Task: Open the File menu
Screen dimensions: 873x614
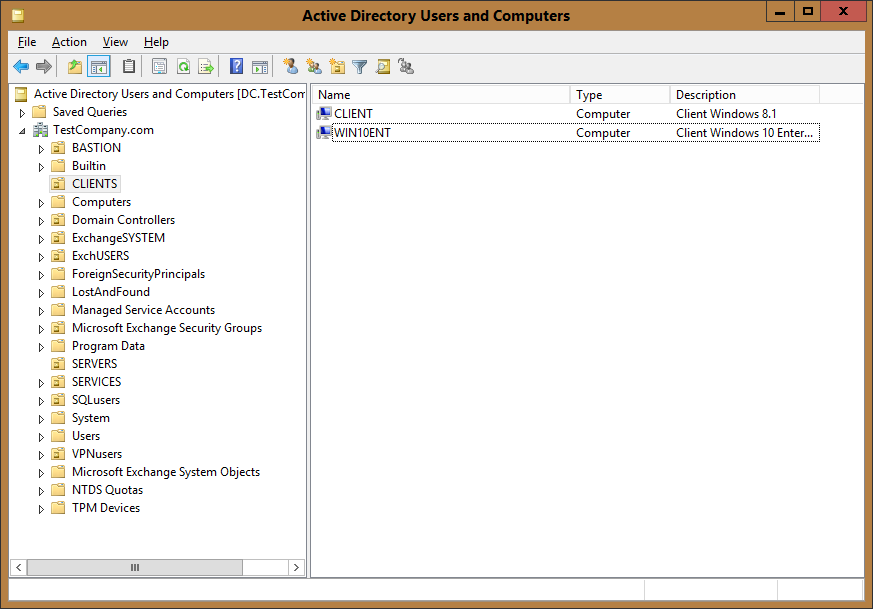Action: point(27,42)
